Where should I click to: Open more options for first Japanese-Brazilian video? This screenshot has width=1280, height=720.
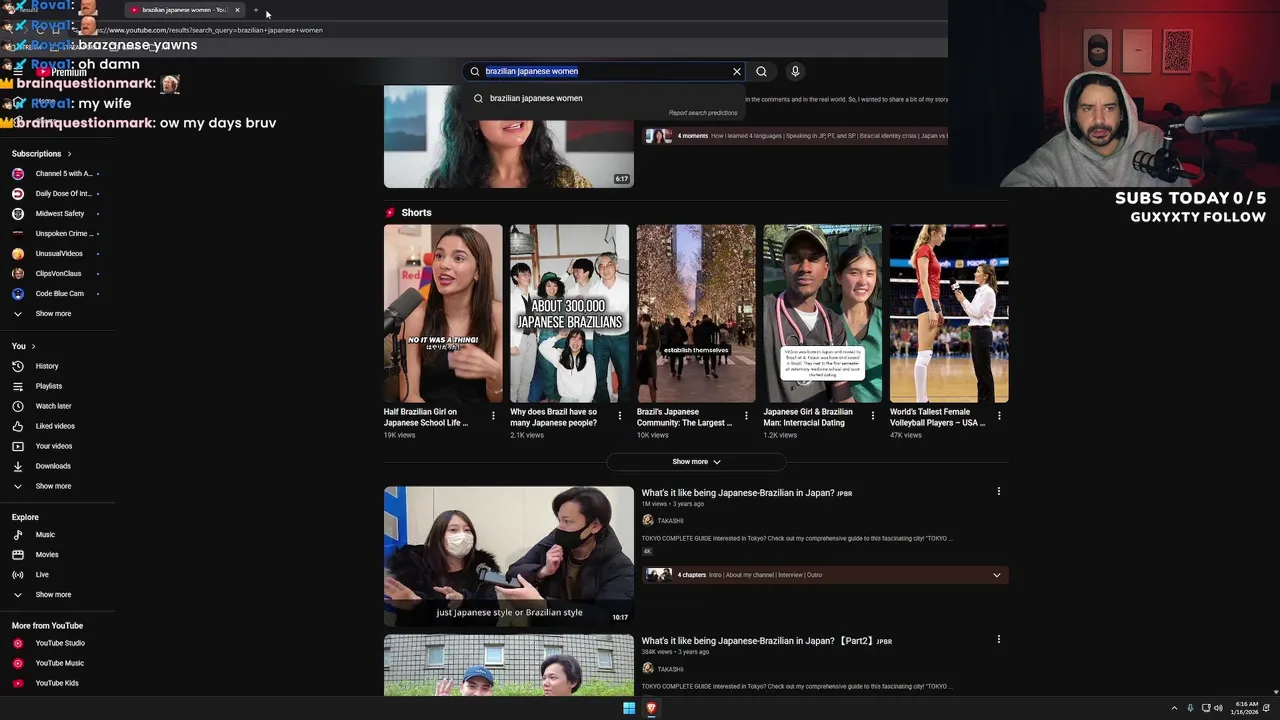(x=998, y=492)
